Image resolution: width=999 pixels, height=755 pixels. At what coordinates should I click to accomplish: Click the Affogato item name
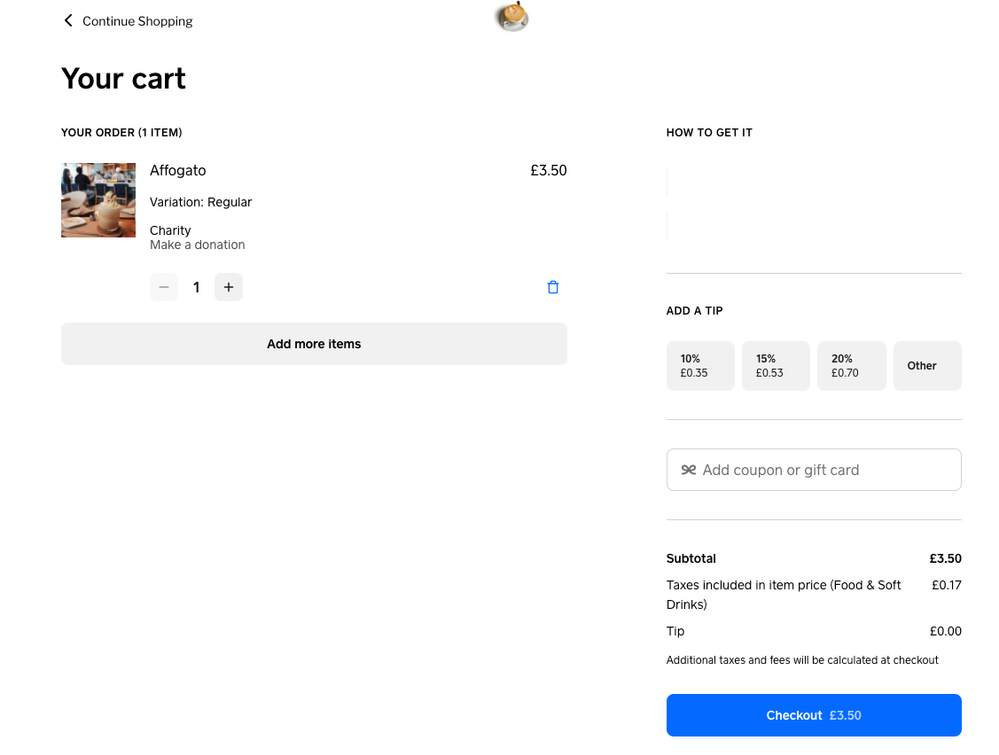click(x=178, y=171)
